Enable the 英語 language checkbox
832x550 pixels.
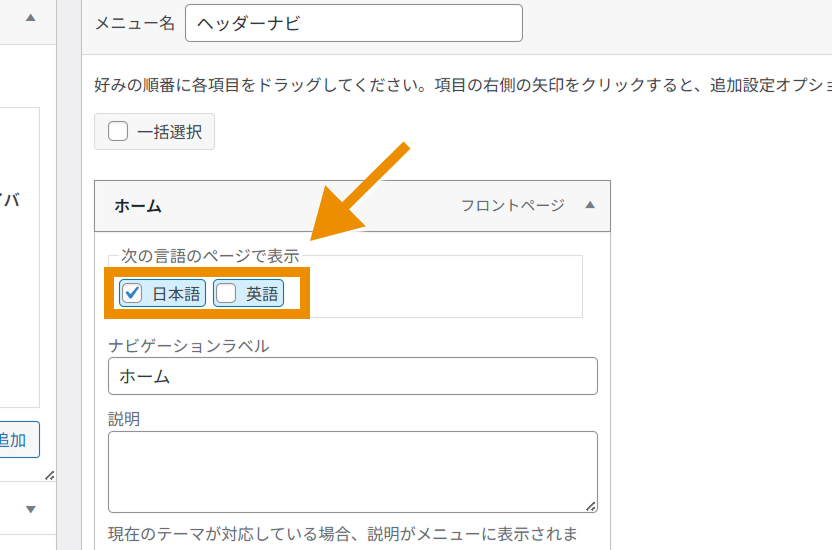227,294
